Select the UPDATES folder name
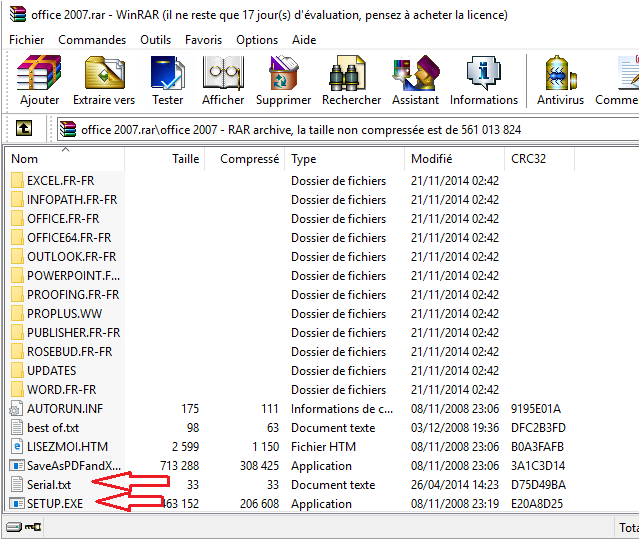 point(51,371)
